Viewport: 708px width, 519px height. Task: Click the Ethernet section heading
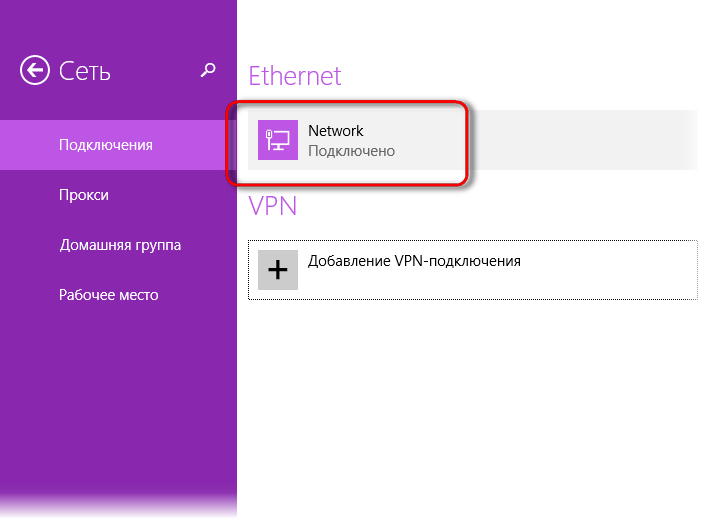(x=295, y=76)
